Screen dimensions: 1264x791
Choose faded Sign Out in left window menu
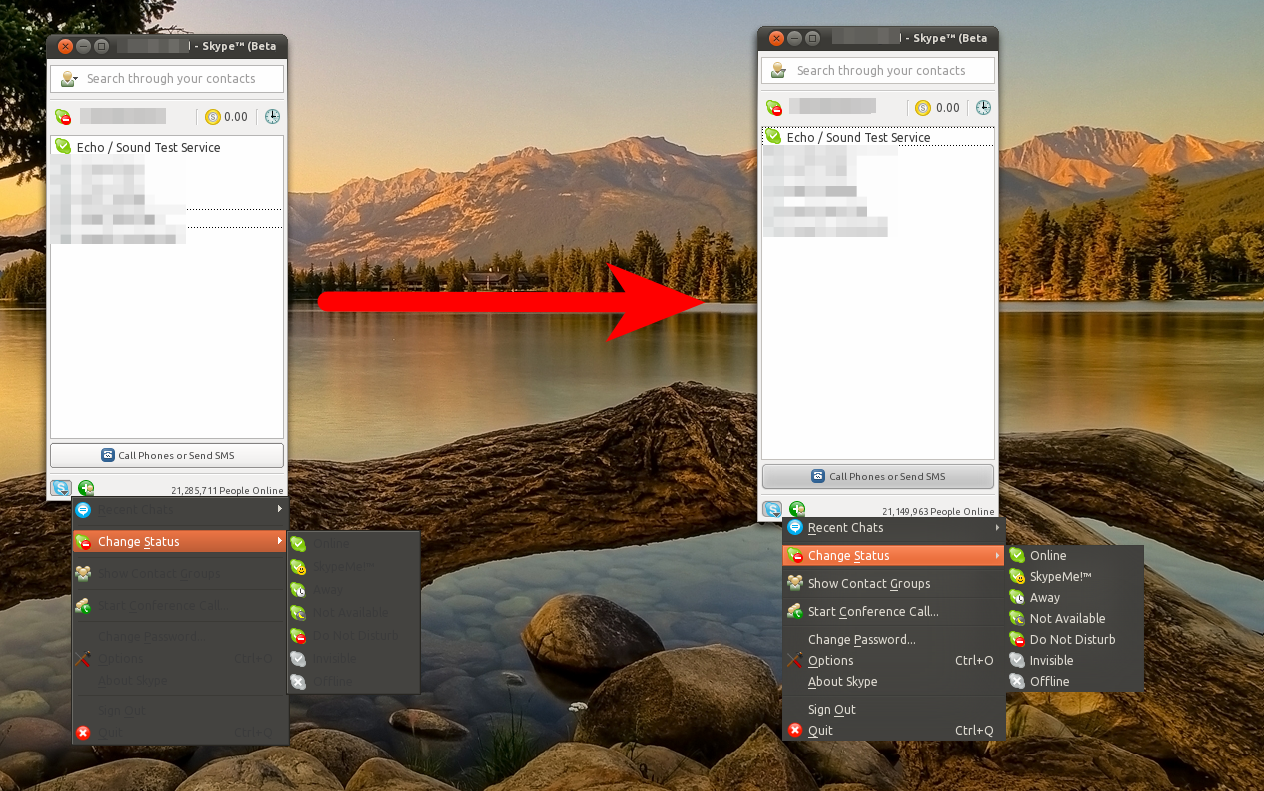click(180, 710)
